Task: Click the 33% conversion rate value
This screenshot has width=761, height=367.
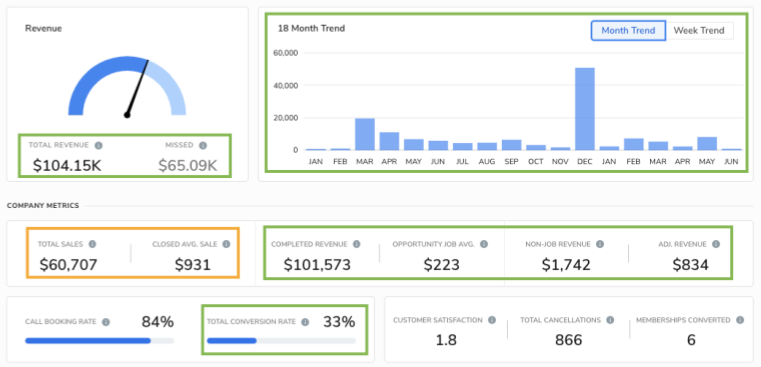Action: pyautogui.click(x=339, y=321)
